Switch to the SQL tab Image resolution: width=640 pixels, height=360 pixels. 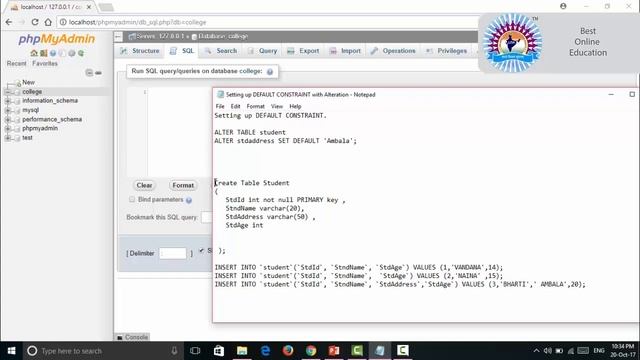[x=182, y=51]
